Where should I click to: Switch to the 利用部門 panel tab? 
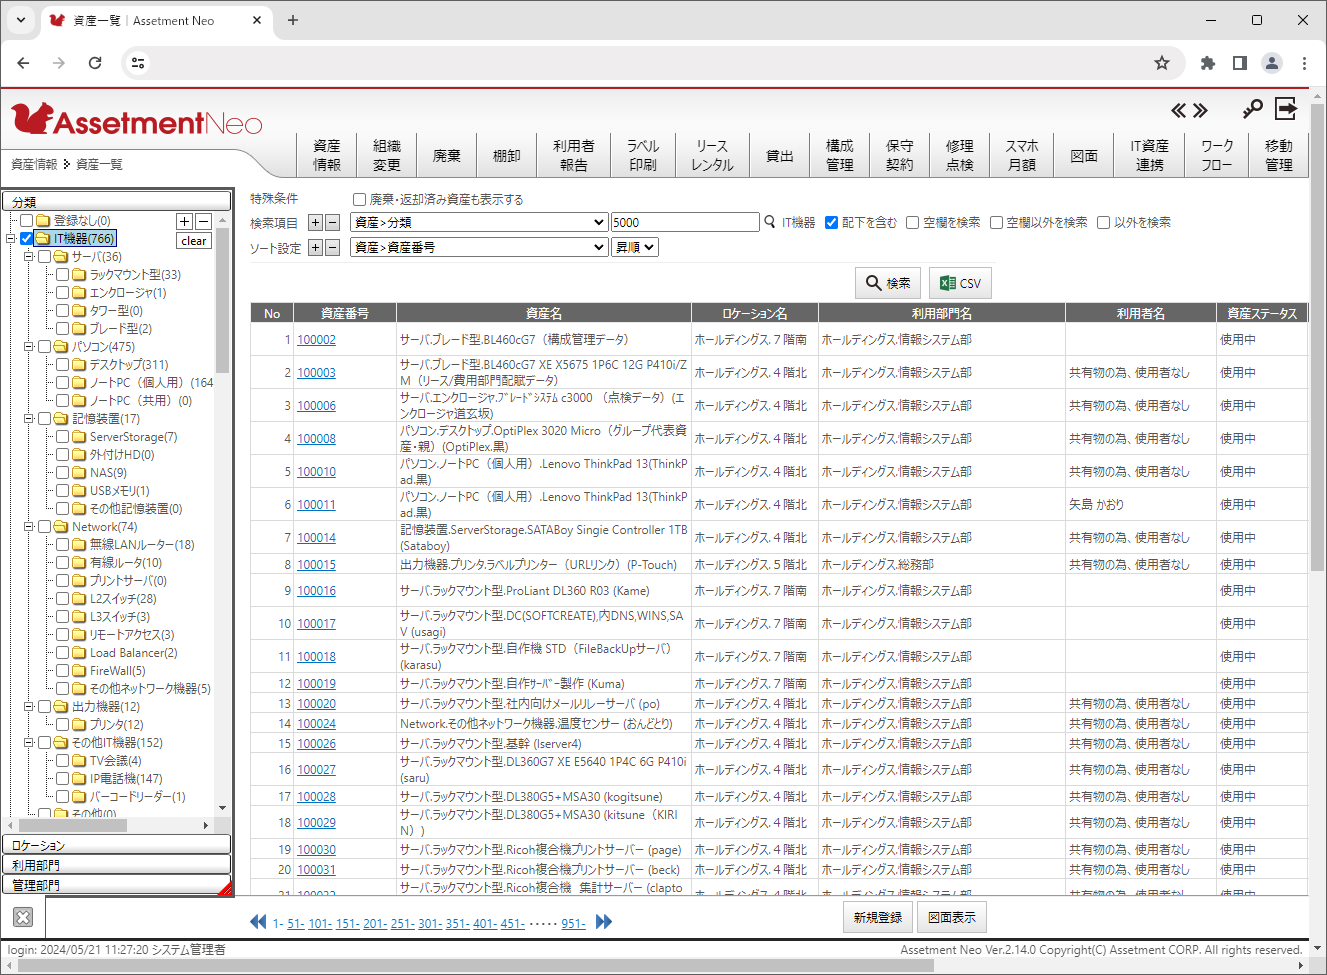(116, 864)
